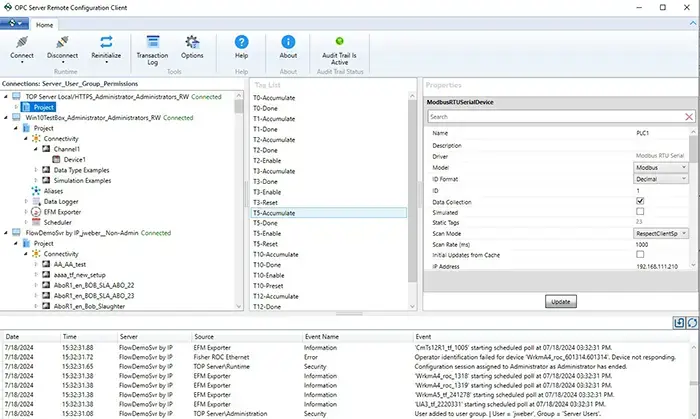Select the Channel1 node
The width and height of the screenshot is (700, 419).
[x=67, y=149]
